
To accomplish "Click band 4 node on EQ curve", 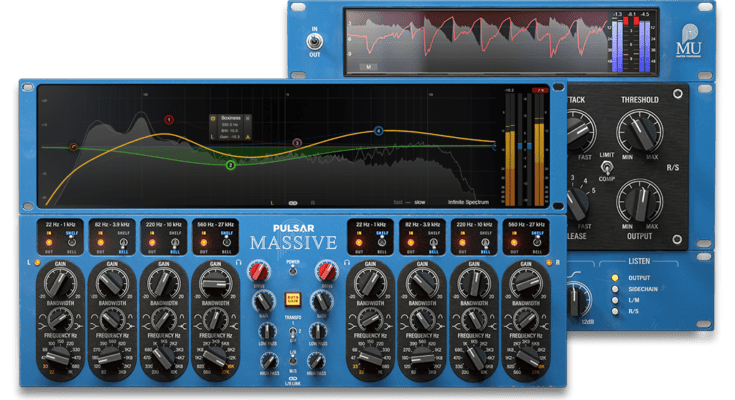I will 379,131.
